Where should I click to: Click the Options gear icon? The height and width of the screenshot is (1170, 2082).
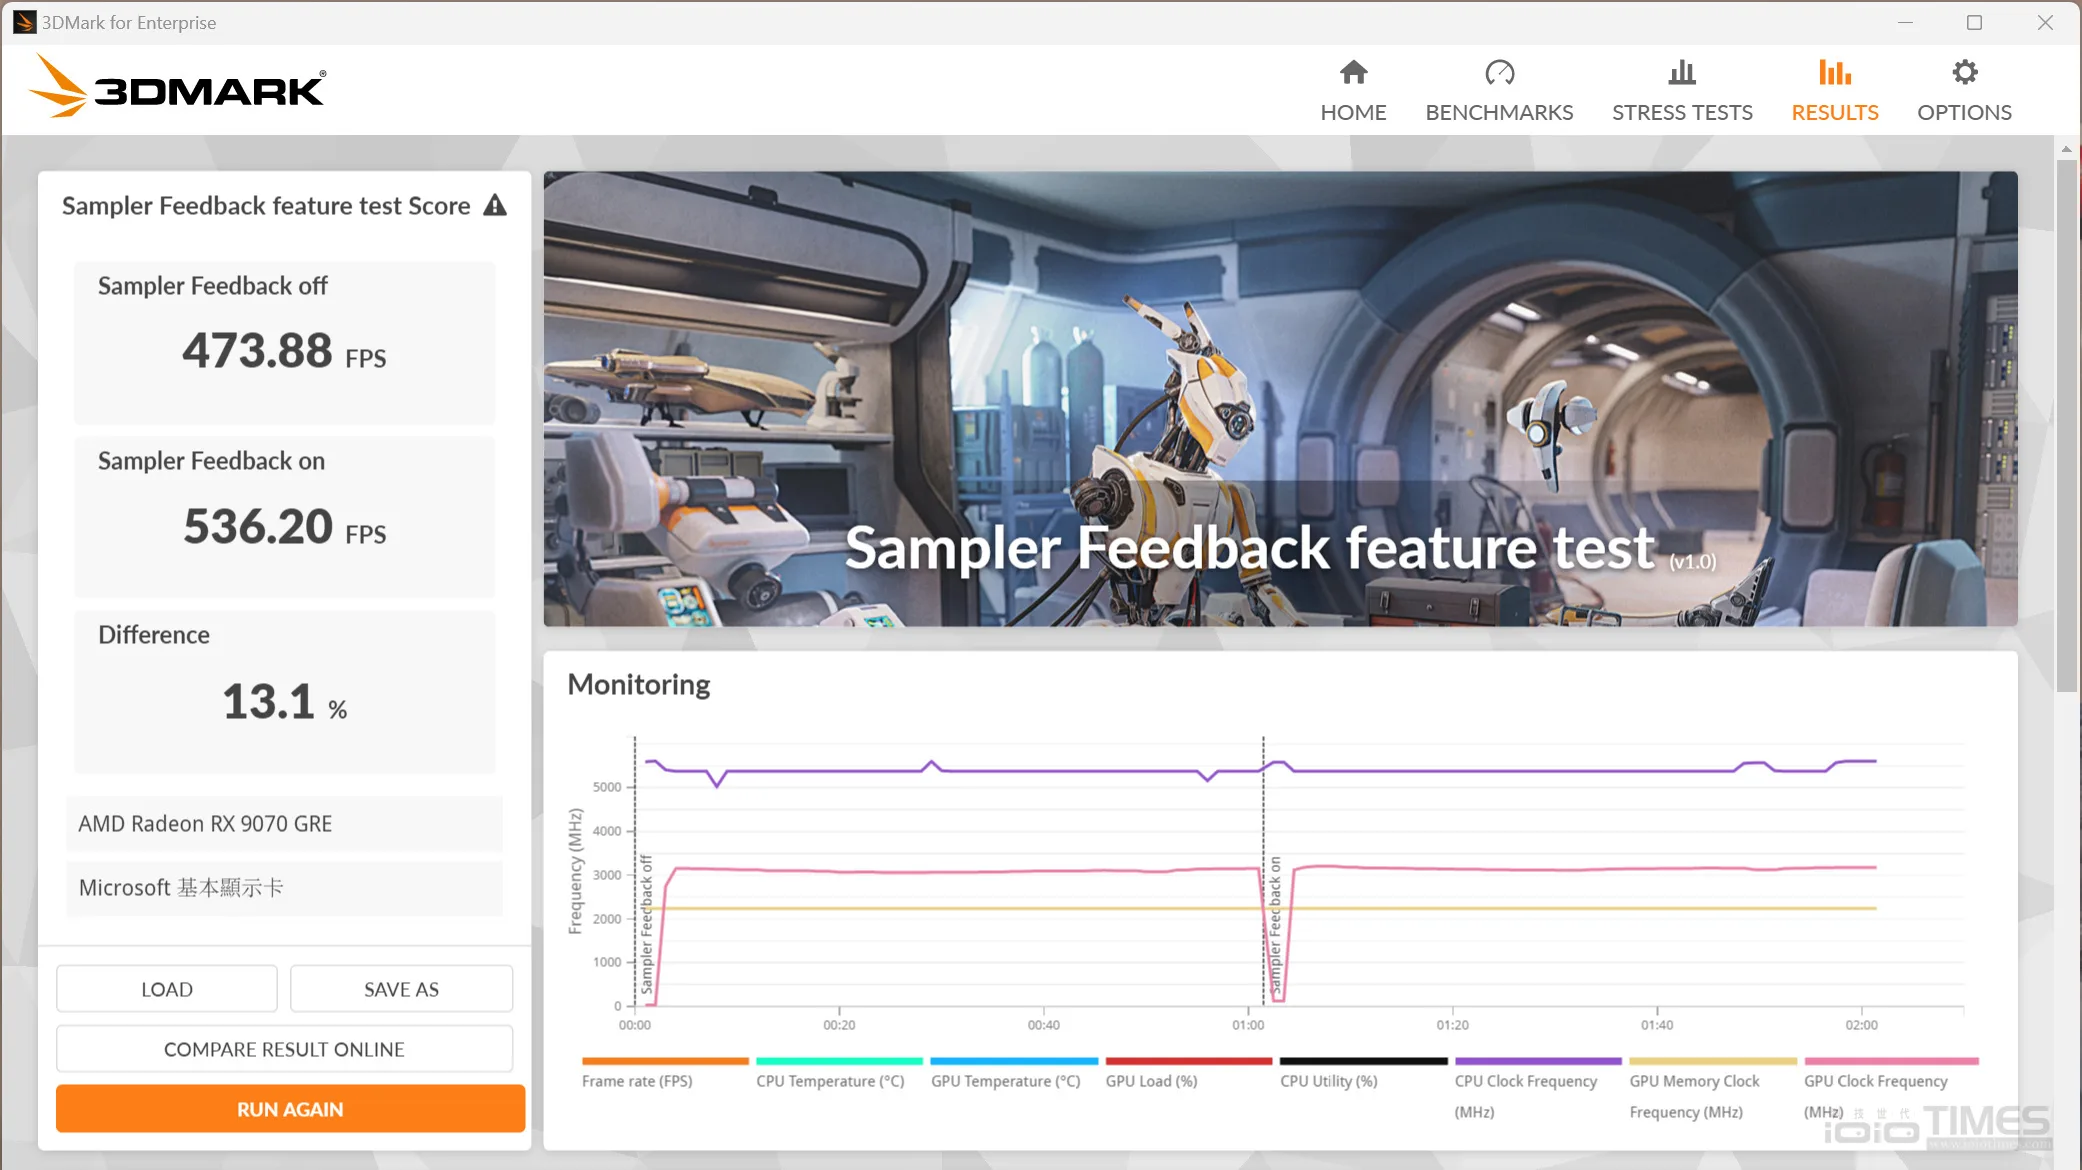click(1964, 72)
